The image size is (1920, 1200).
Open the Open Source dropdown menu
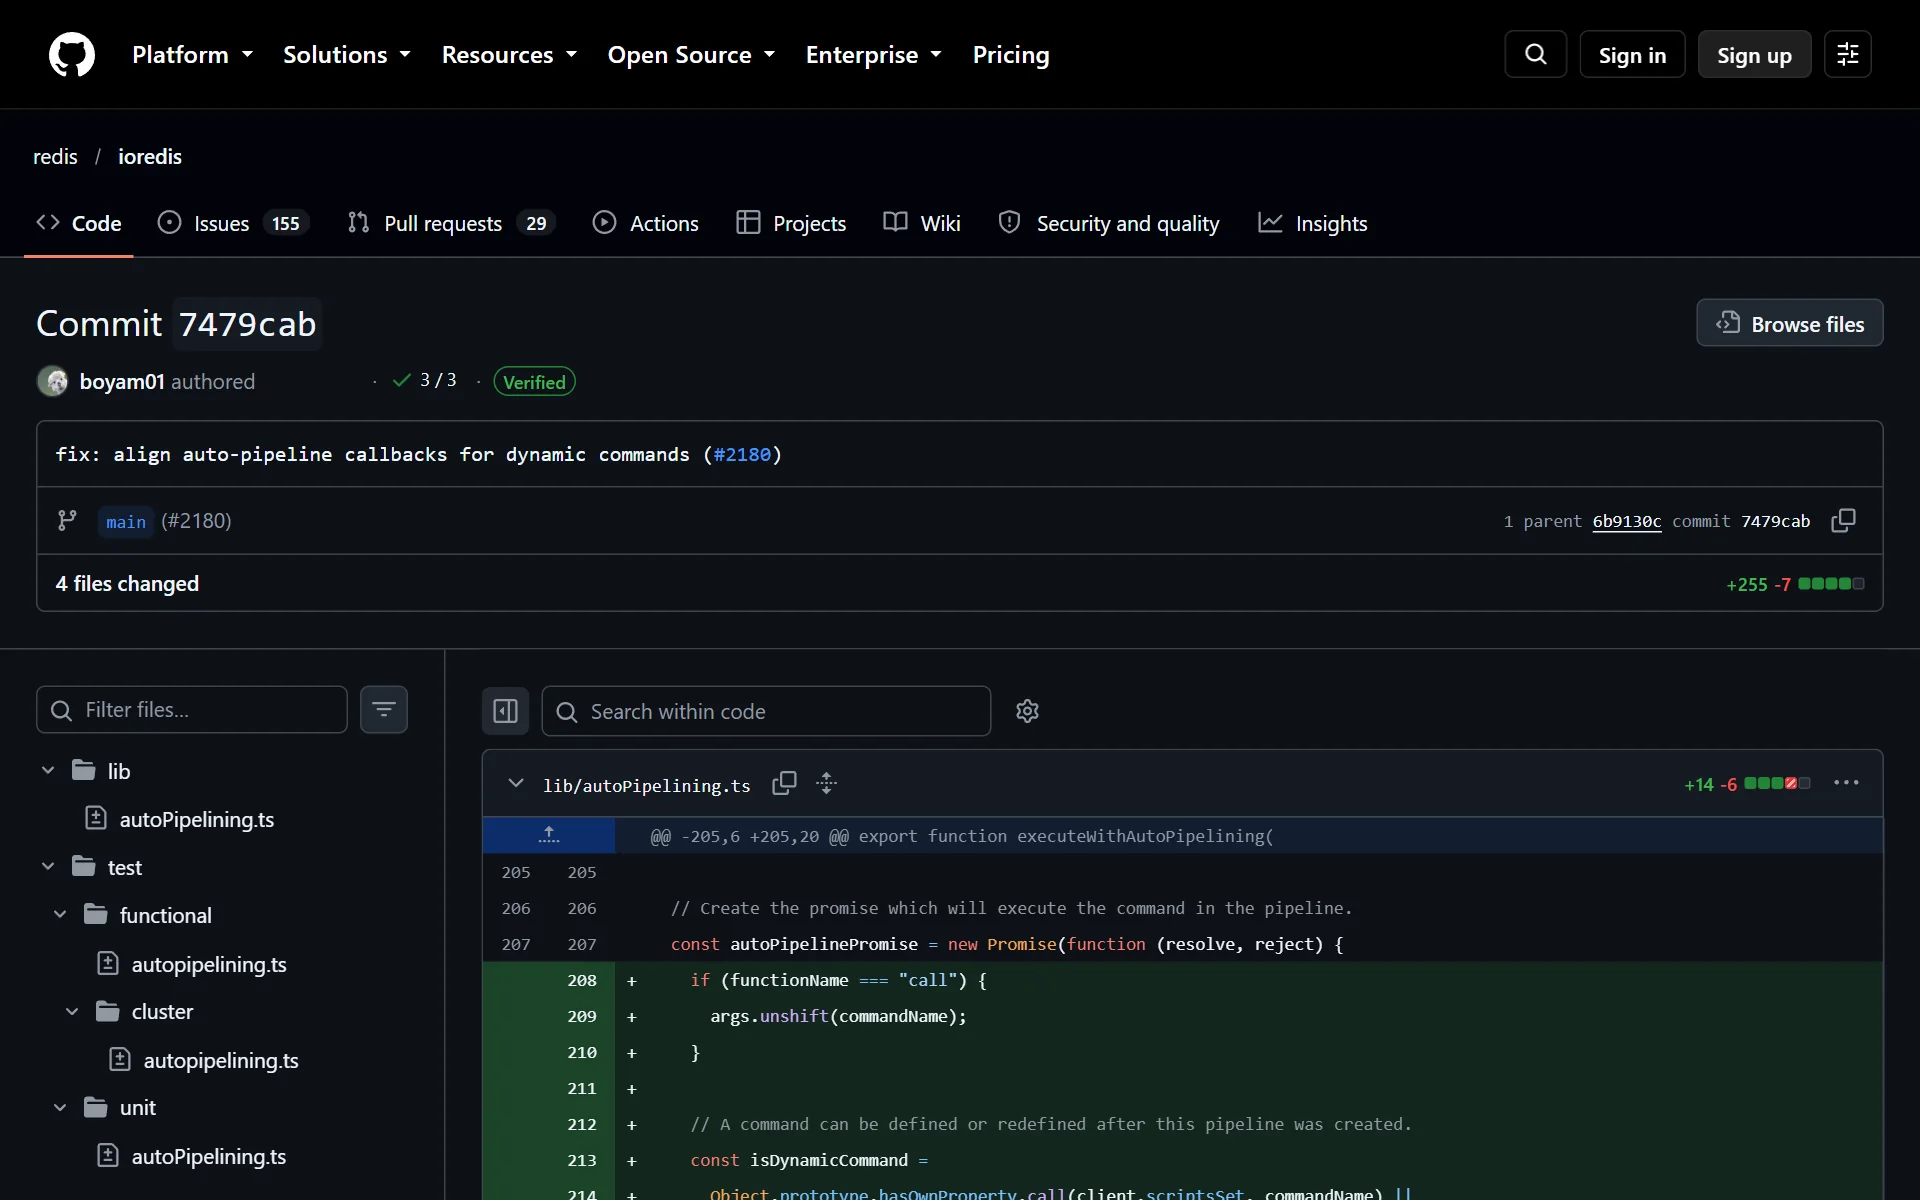pos(691,55)
